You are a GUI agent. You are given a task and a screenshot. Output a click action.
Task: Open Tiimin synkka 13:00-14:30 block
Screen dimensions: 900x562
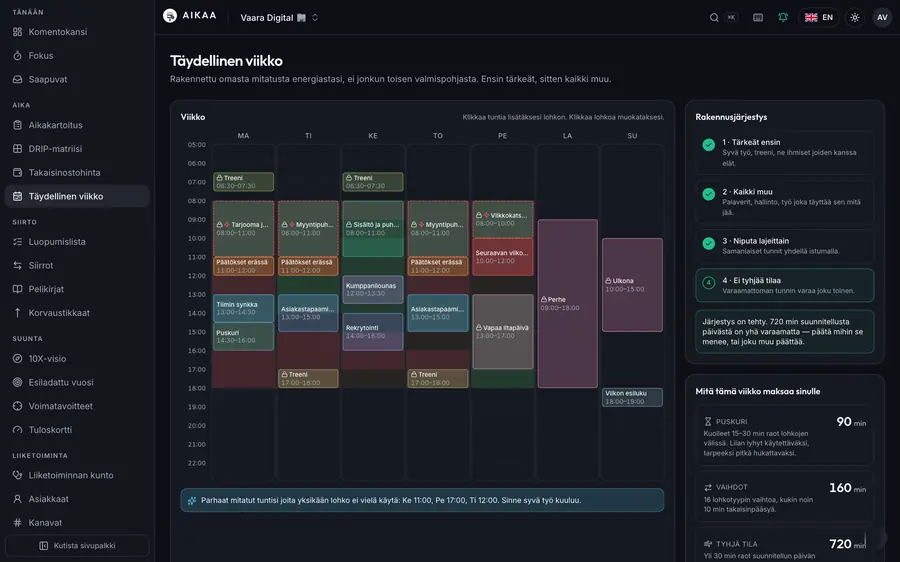243,308
